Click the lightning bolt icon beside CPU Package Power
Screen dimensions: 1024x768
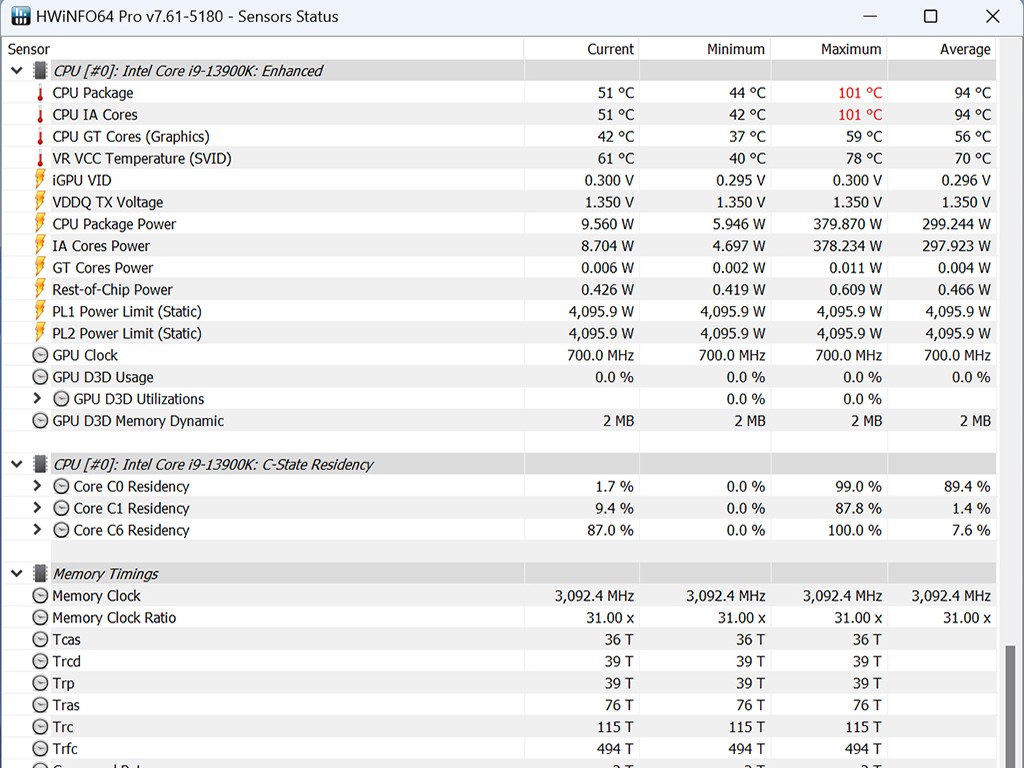40,224
